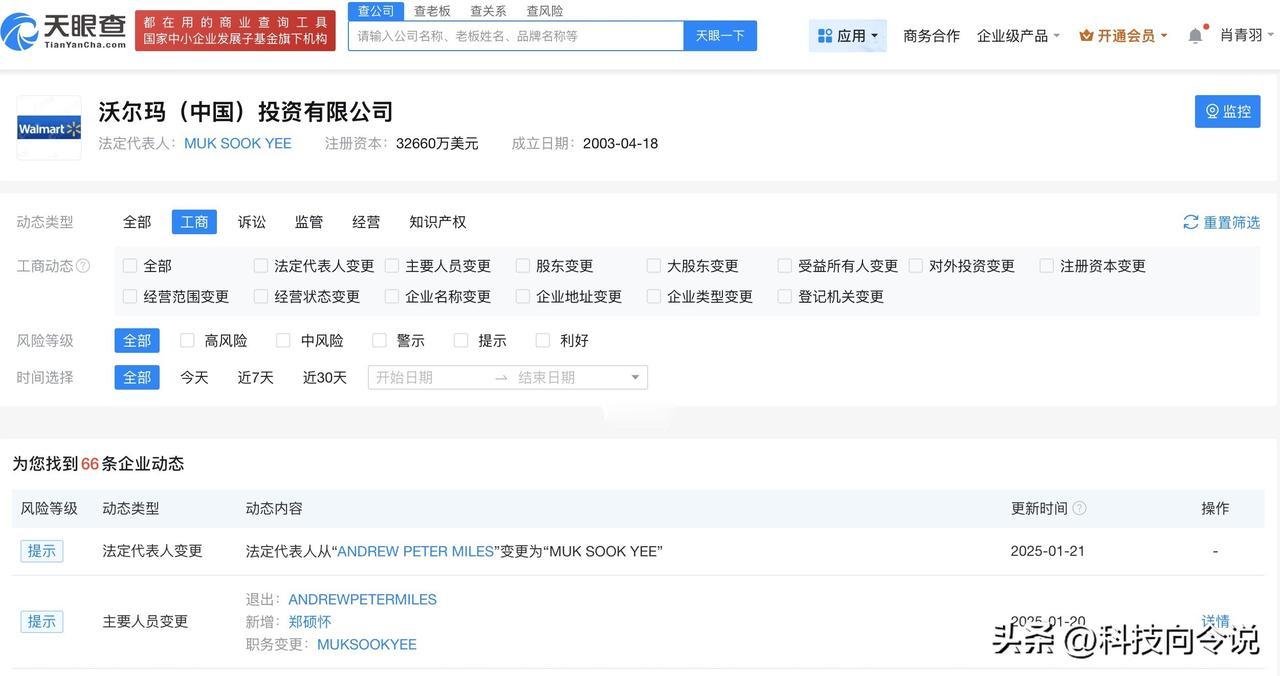Click the 重置筛选 refresh icon
Image resolution: width=1280 pixels, height=676 pixels.
click(1190, 222)
